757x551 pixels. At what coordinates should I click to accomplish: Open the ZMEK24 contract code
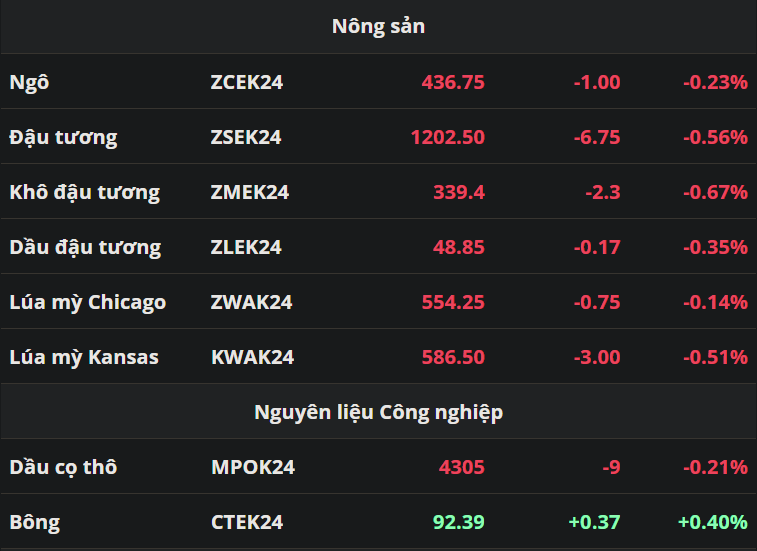click(250, 192)
